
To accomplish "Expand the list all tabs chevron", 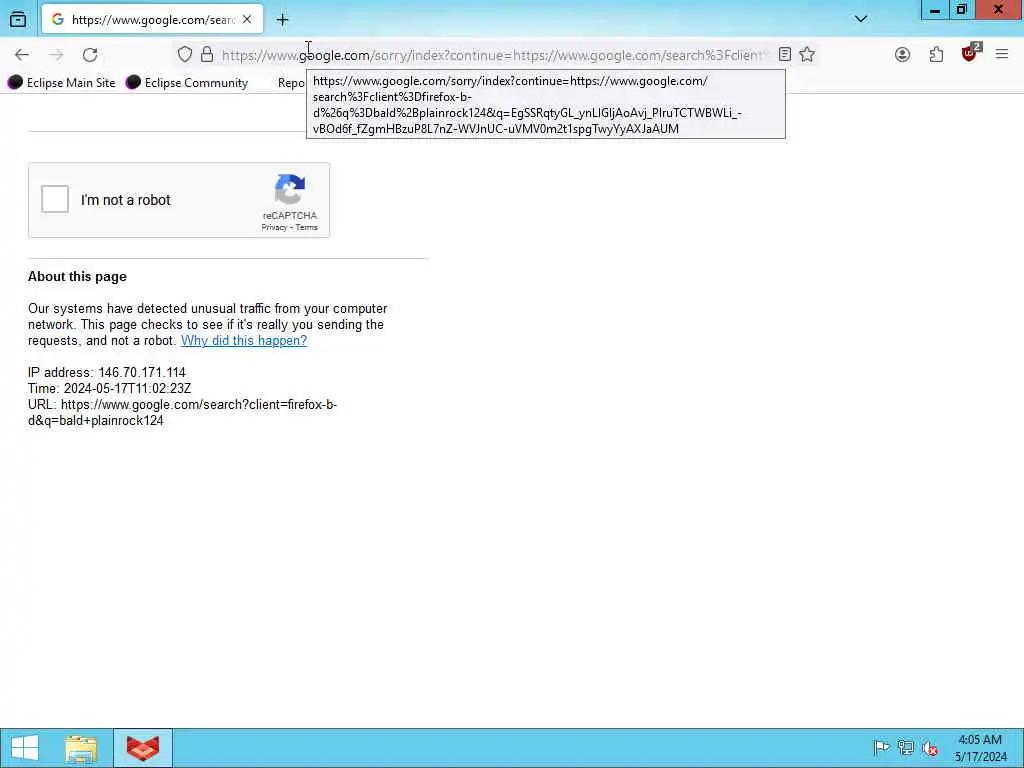I will pyautogui.click(x=861, y=19).
